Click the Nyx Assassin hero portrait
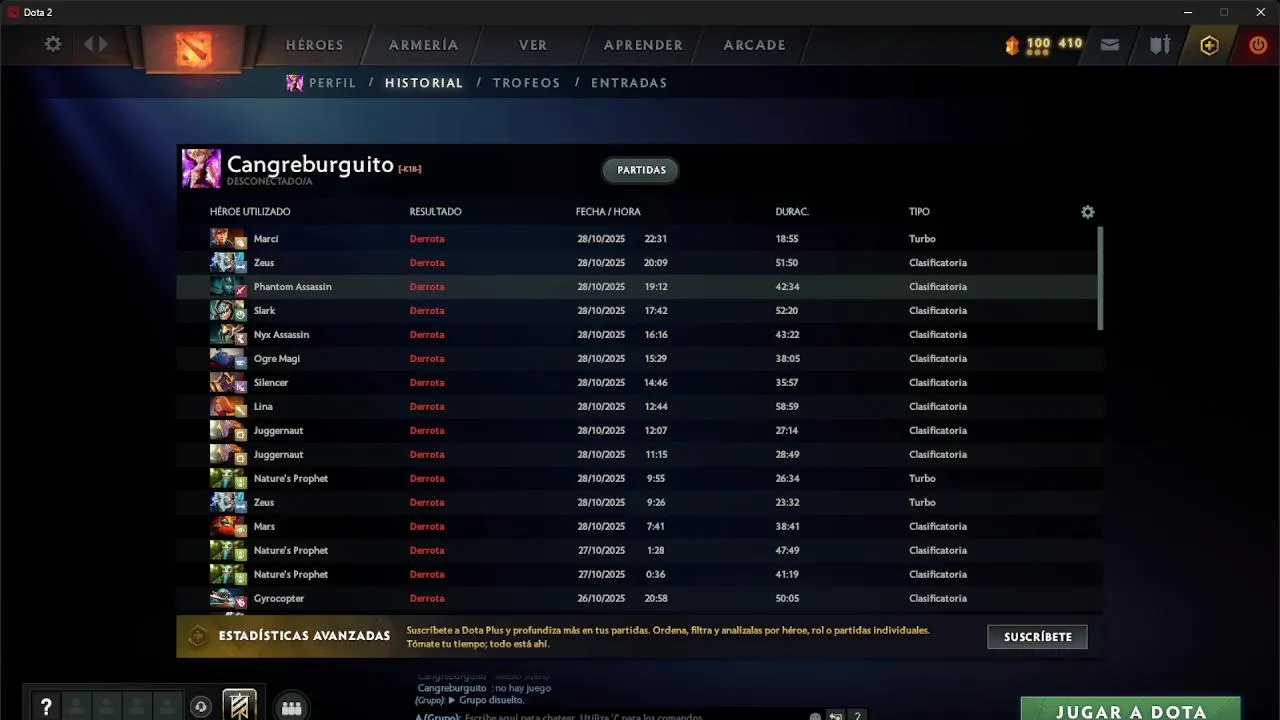The width and height of the screenshot is (1280, 720). coord(227,335)
